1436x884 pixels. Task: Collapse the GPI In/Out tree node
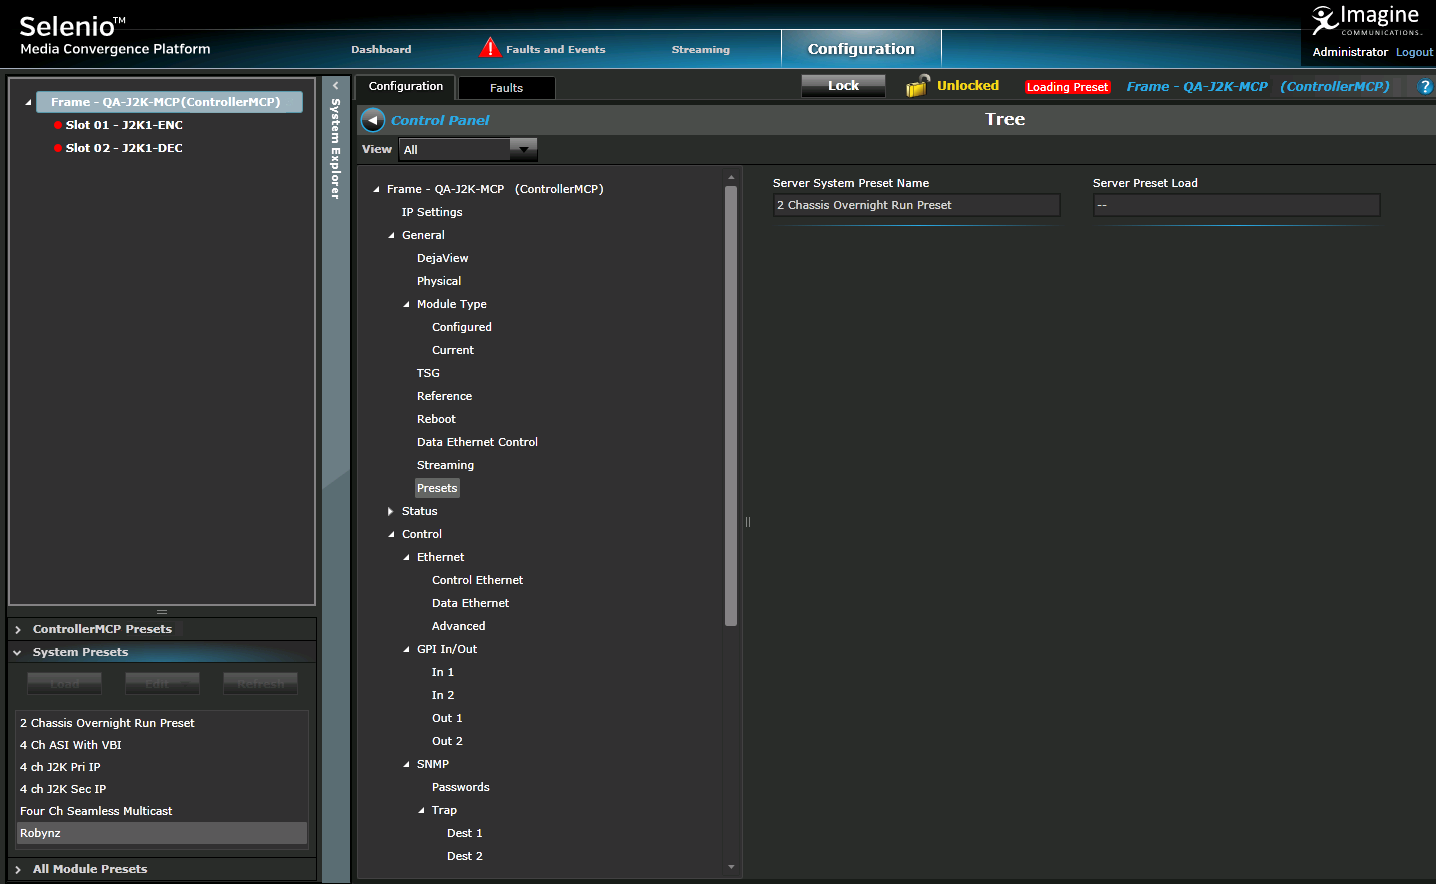point(406,650)
